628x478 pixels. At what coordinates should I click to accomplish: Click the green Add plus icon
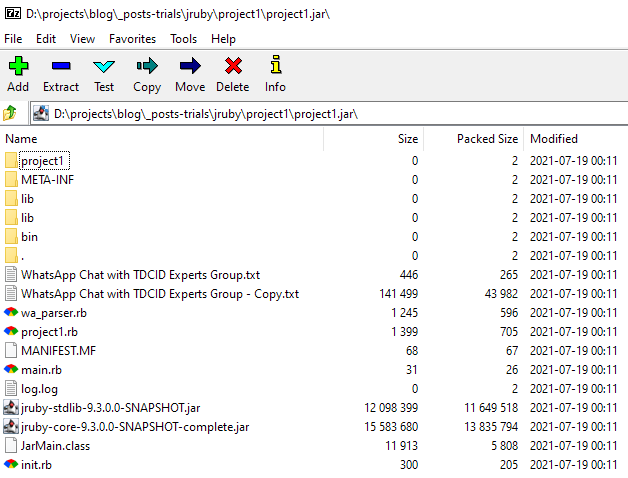(x=18, y=67)
